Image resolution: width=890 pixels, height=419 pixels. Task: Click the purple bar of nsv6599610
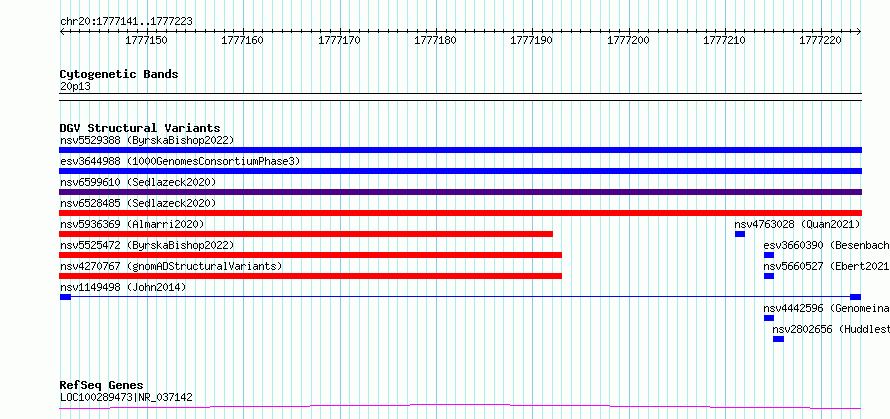pos(460,192)
